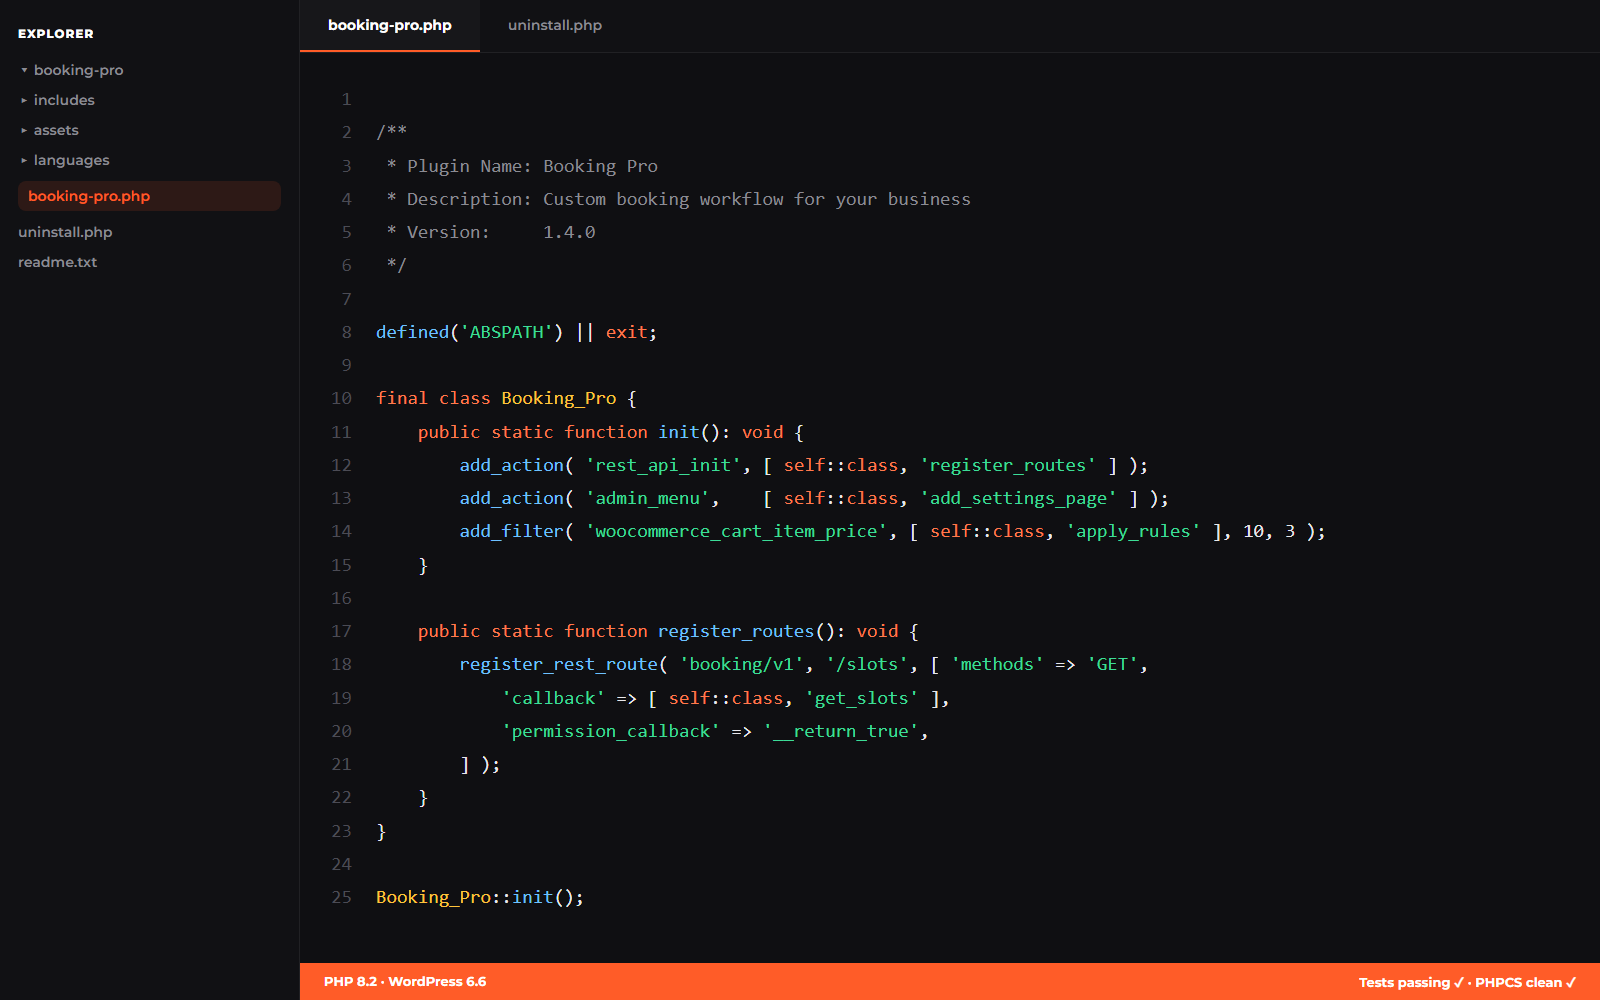Image resolution: width=1600 pixels, height=1000 pixels.
Task: Open booking-pro.php in the explorer
Action: (x=149, y=196)
